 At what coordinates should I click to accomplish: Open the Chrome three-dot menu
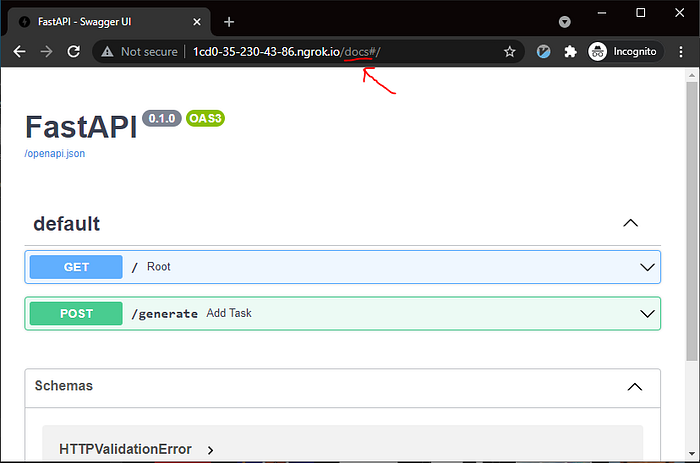pos(681,52)
